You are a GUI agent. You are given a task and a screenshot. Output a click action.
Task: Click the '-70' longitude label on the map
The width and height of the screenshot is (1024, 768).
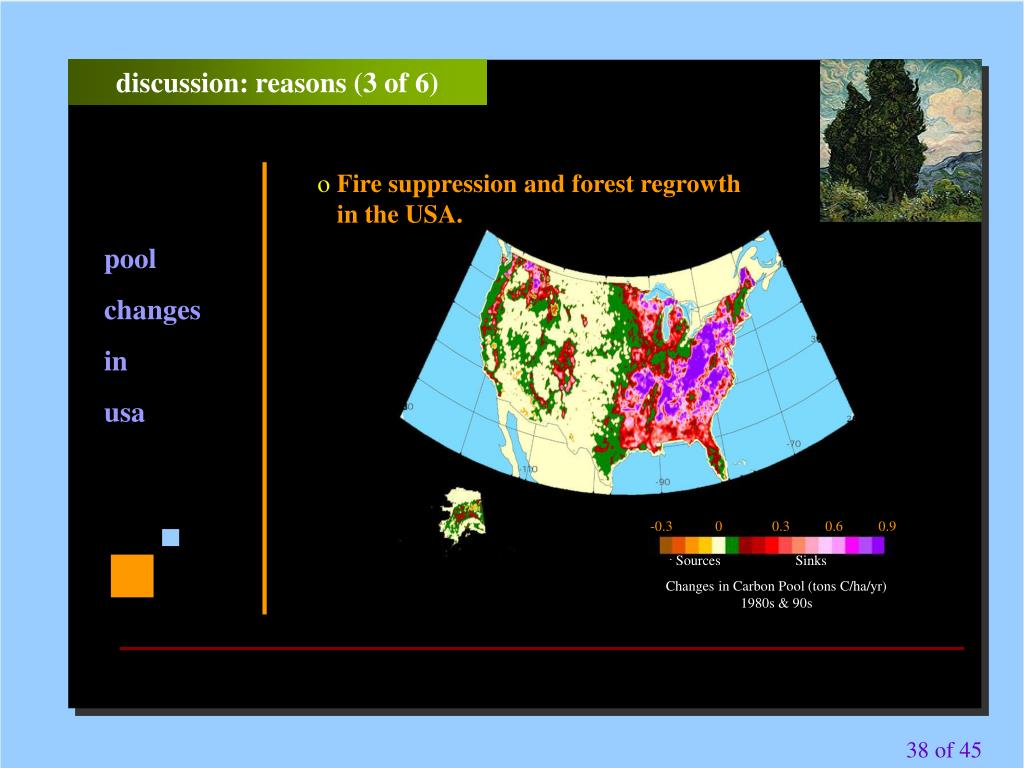click(x=793, y=443)
